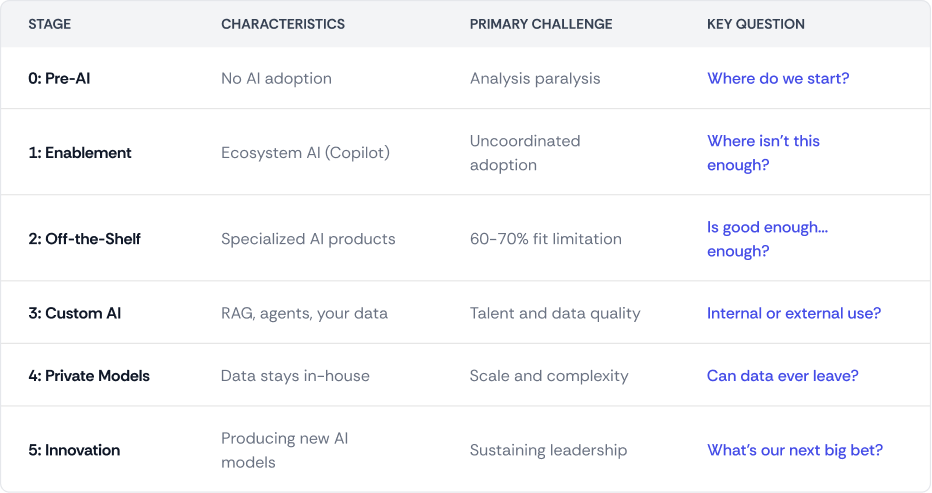Screen dimensions: 932x493
Task: Click the 'Where do we start?' link
Action: [x=778, y=78]
